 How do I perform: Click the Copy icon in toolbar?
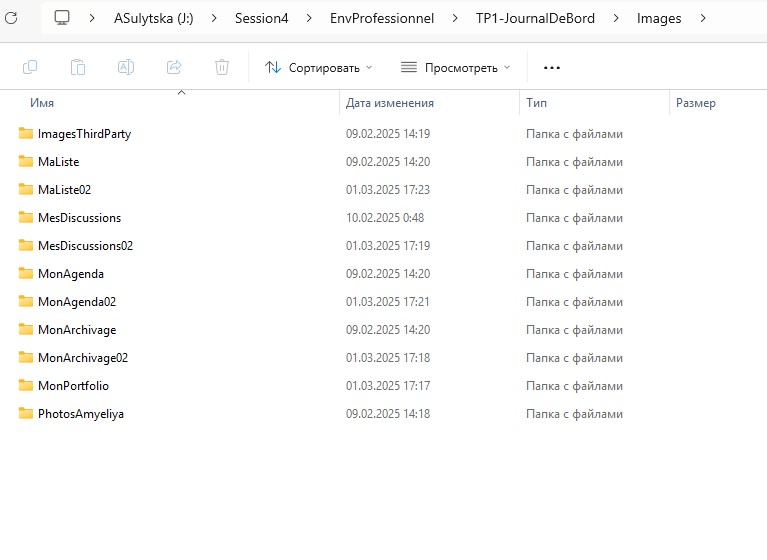click(x=30, y=67)
